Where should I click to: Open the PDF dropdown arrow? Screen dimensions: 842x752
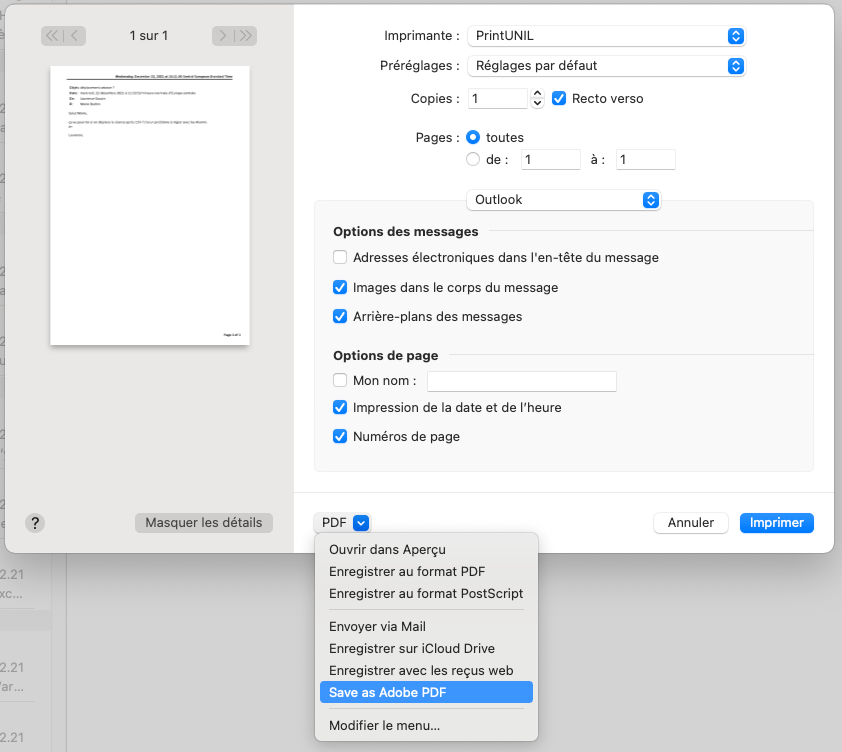pos(361,522)
